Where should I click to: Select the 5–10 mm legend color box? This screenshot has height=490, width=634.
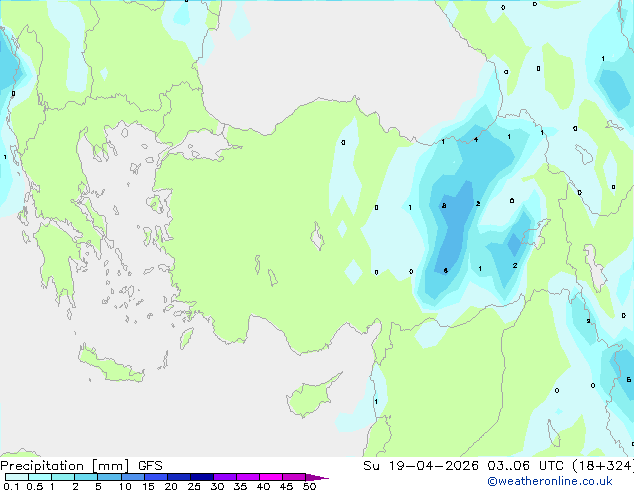(110, 477)
